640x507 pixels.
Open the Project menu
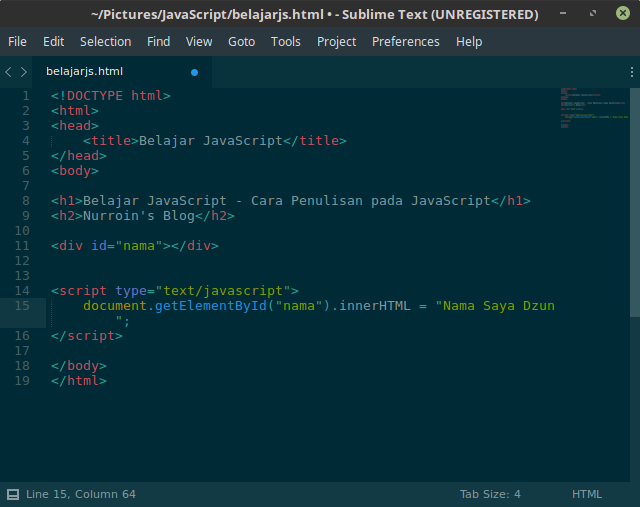click(x=336, y=42)
